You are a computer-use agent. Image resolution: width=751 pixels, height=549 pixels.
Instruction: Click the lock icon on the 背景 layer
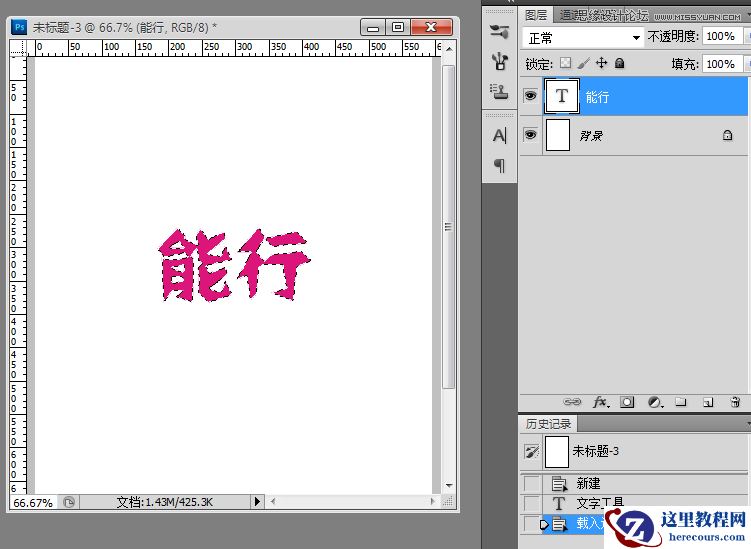click(x=727, y=135)
